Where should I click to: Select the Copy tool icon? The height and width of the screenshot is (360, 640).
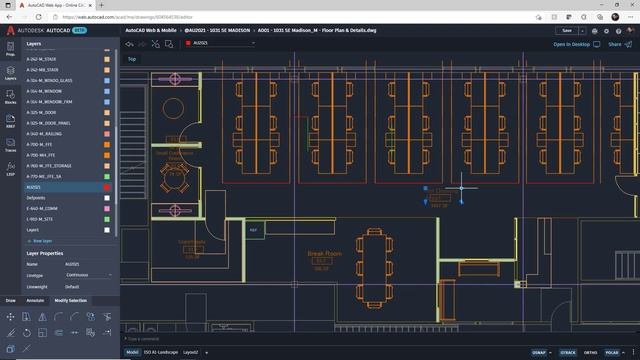pyautogui.click(x=26, y=317)
